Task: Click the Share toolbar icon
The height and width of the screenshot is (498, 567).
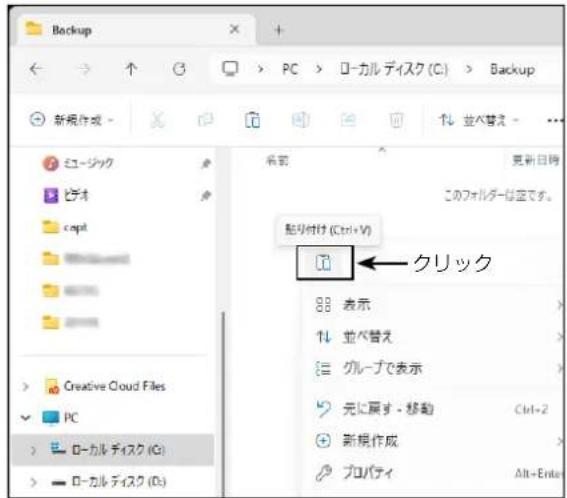Action: 348,120
